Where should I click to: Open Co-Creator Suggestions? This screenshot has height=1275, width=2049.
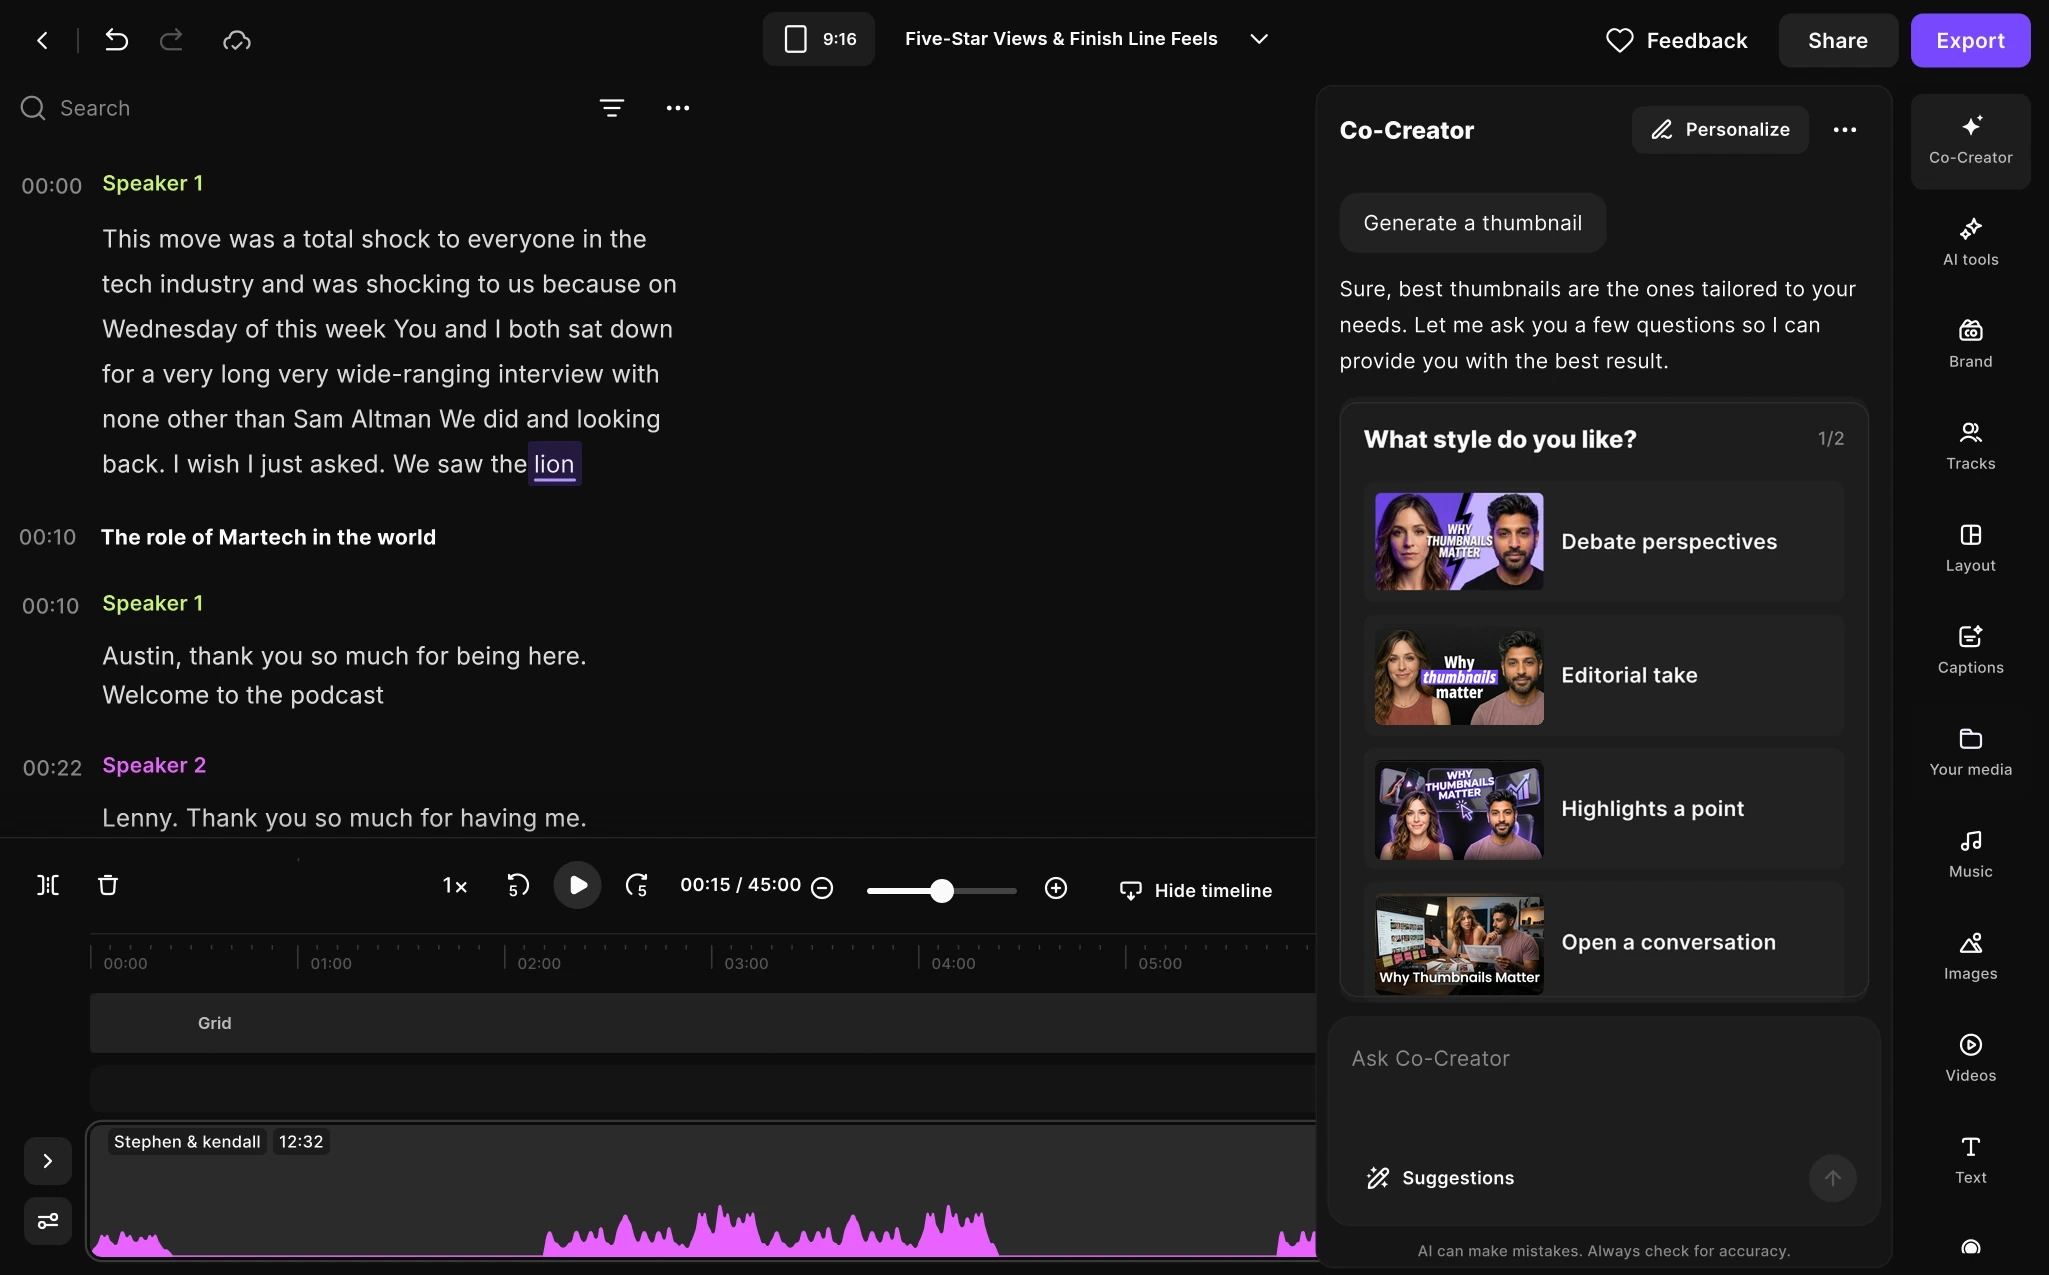coord(1440,1178)
